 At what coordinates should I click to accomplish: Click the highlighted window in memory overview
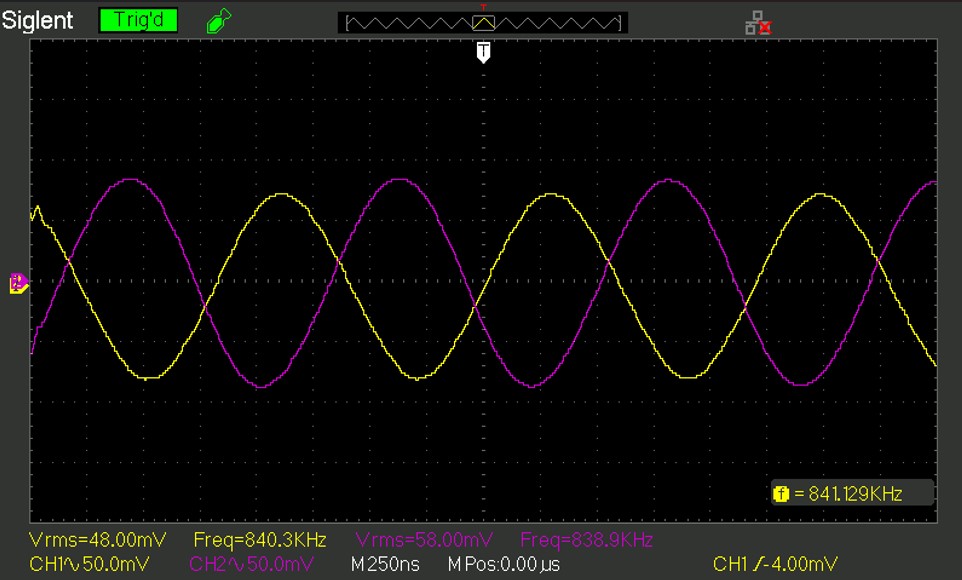point(483,23)
